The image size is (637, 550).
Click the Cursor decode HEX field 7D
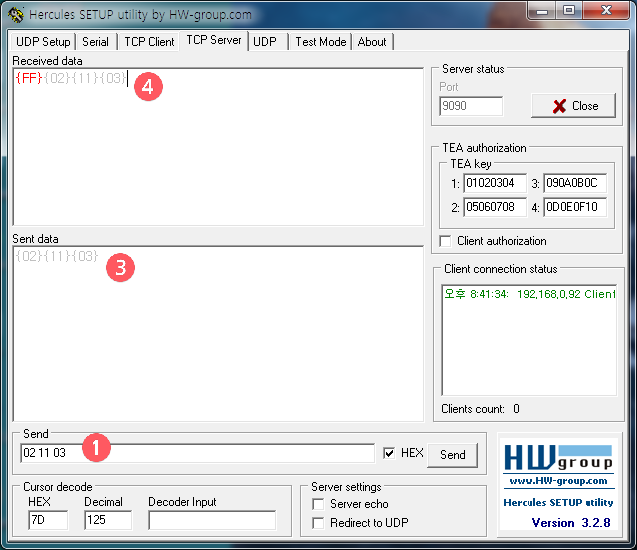48,520
